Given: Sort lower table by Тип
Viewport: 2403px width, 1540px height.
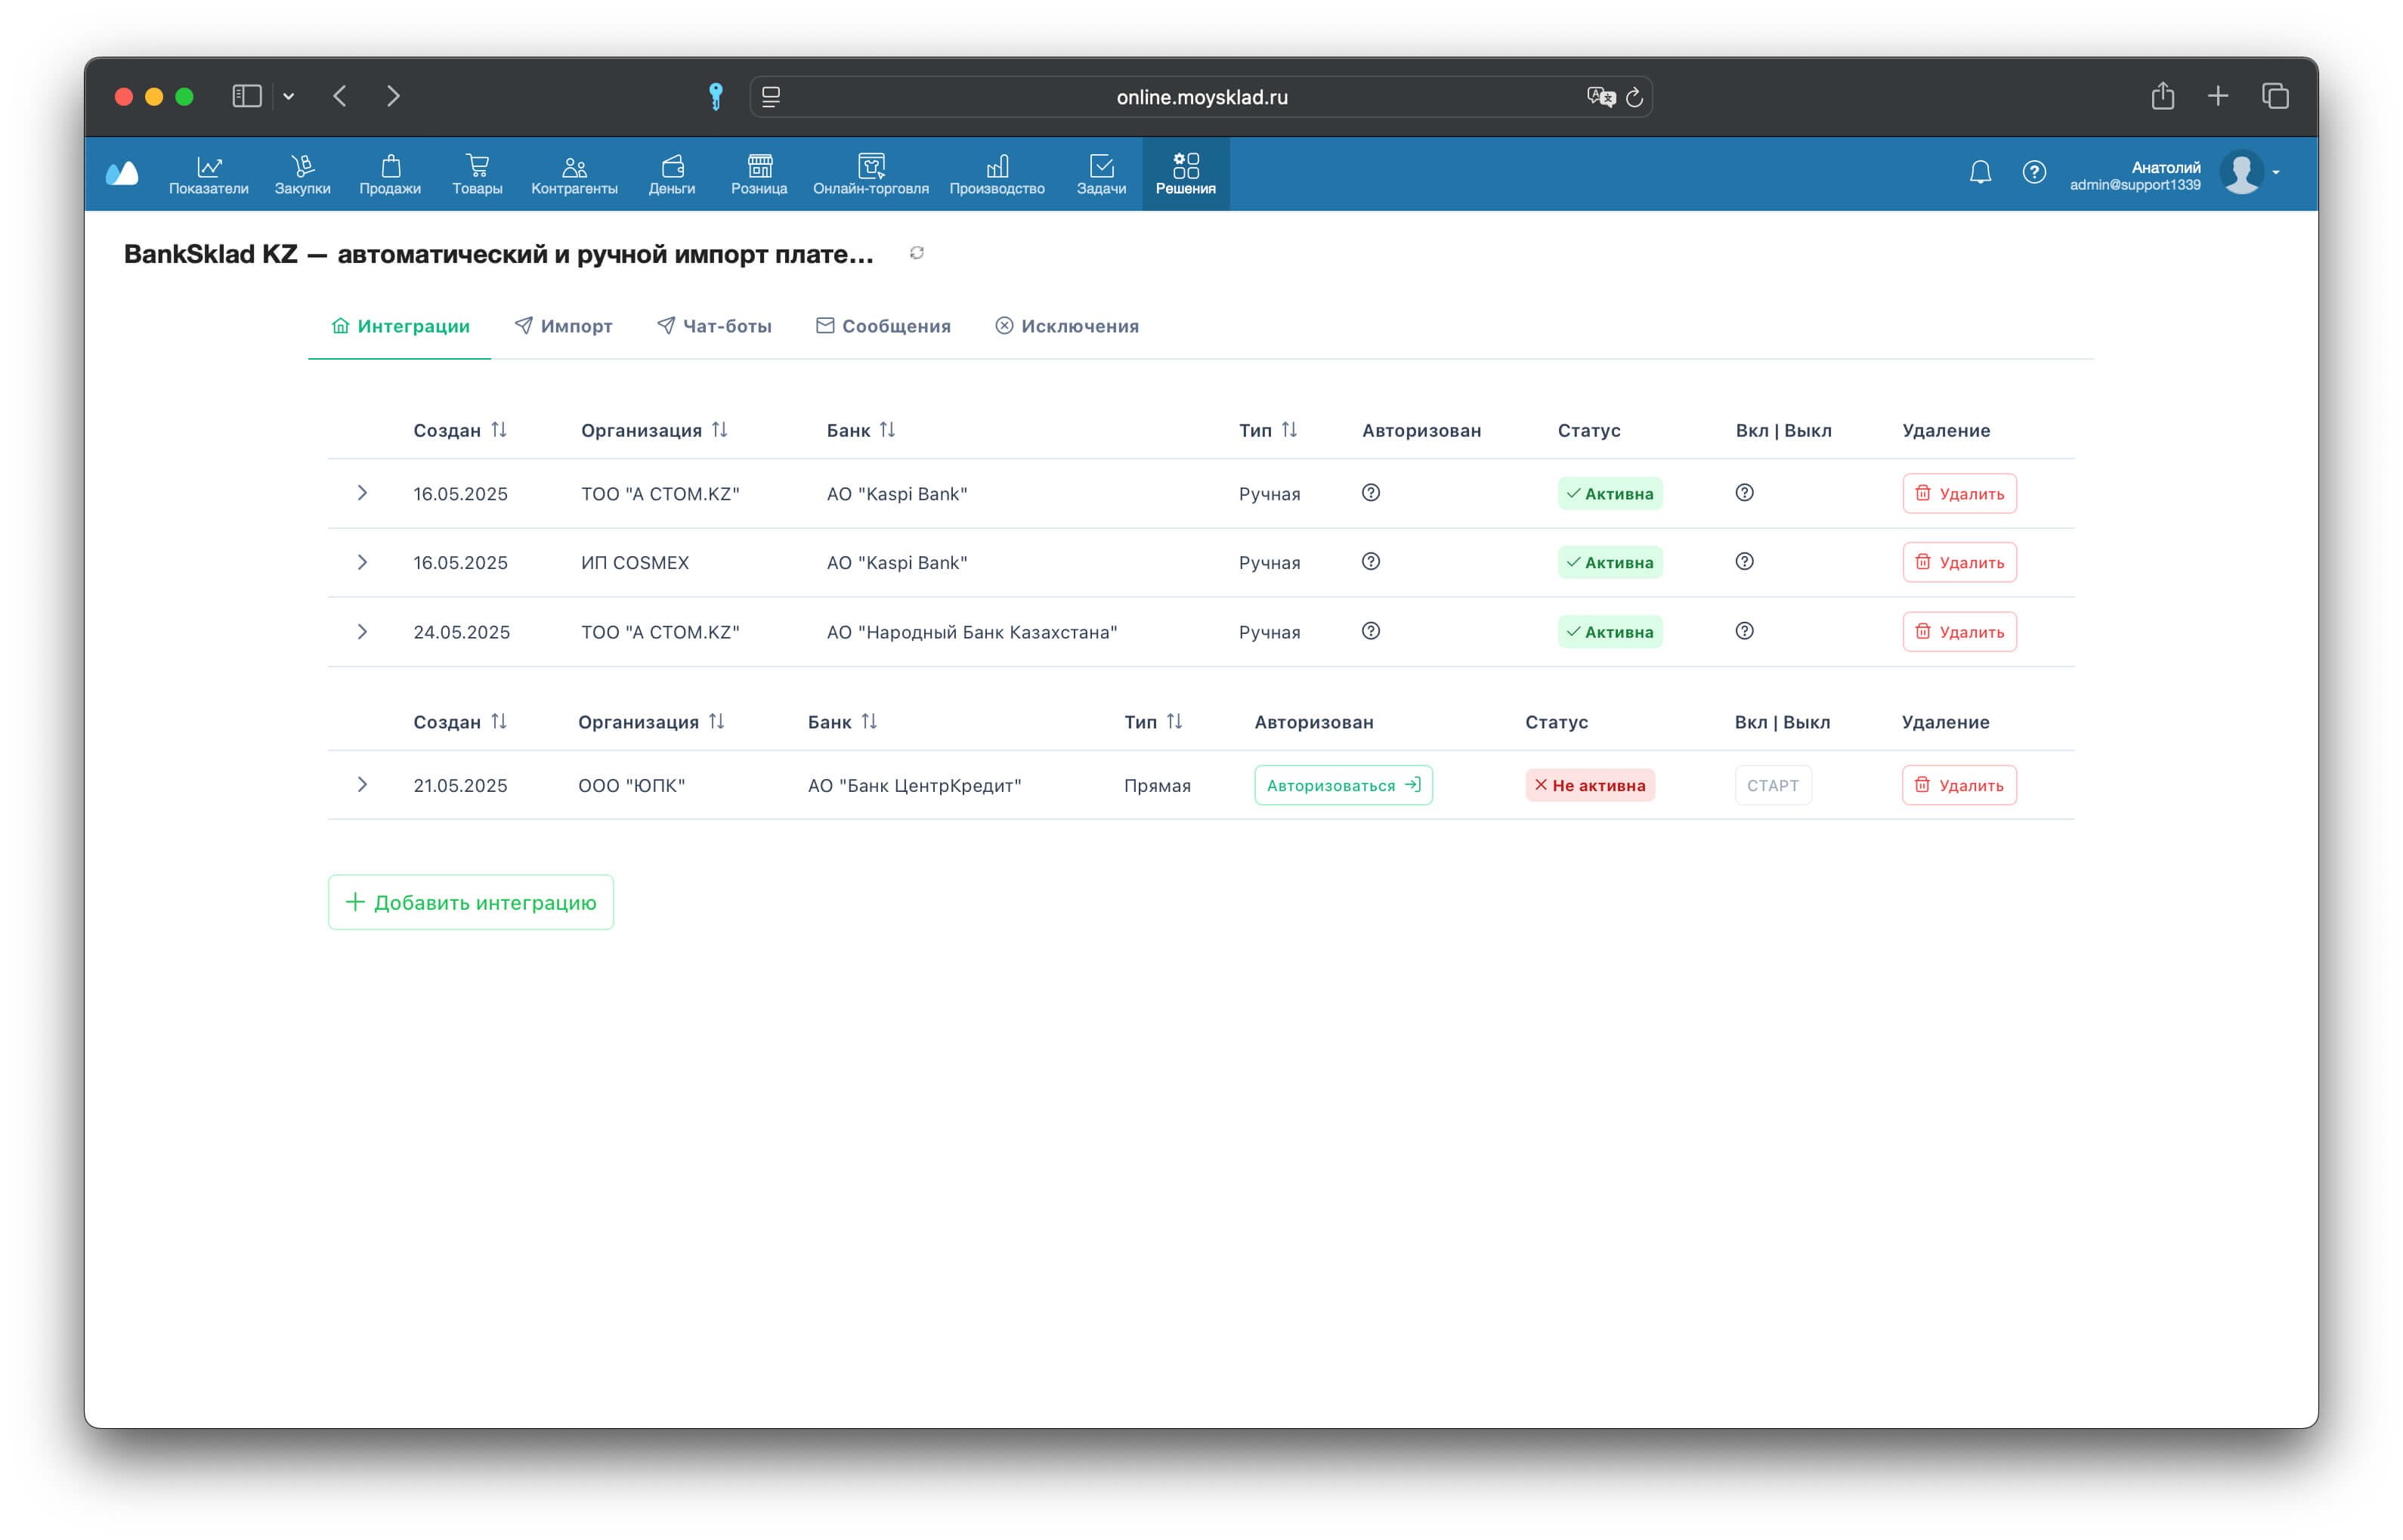Looking at the screenshot, I should coord(1175,722).
